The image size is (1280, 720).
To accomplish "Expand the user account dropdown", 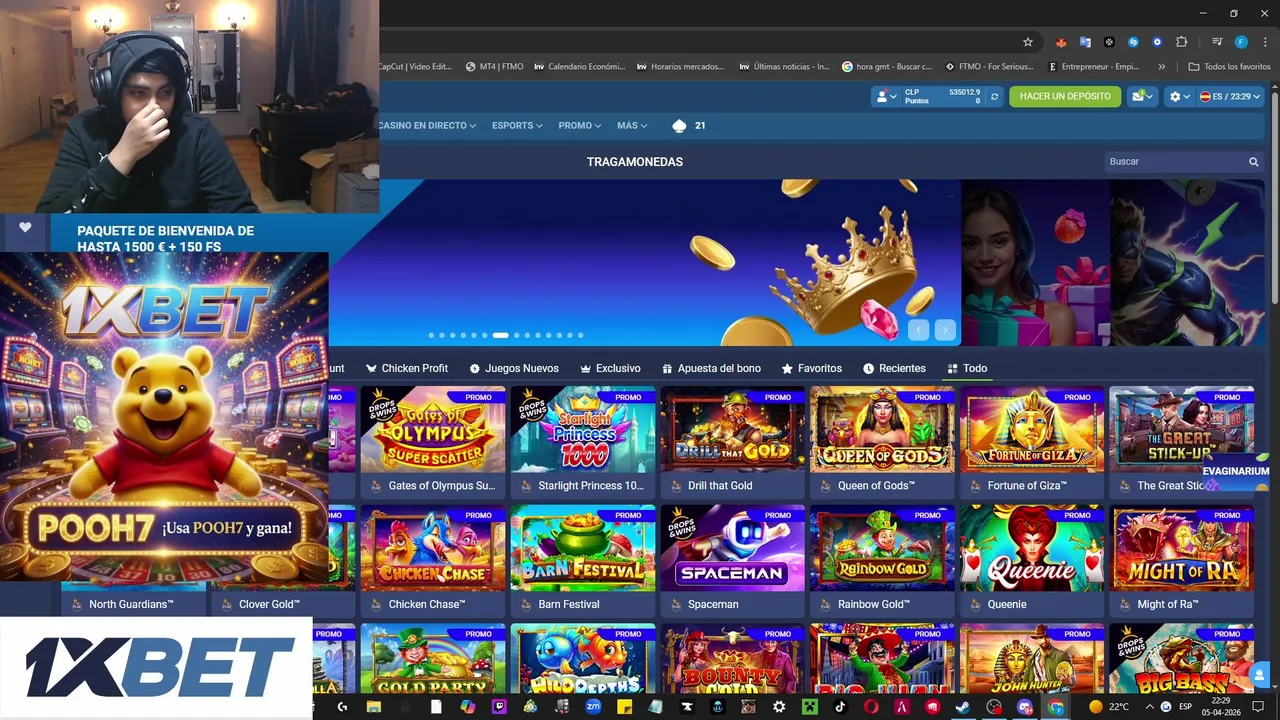I will [x=885, y=96].
